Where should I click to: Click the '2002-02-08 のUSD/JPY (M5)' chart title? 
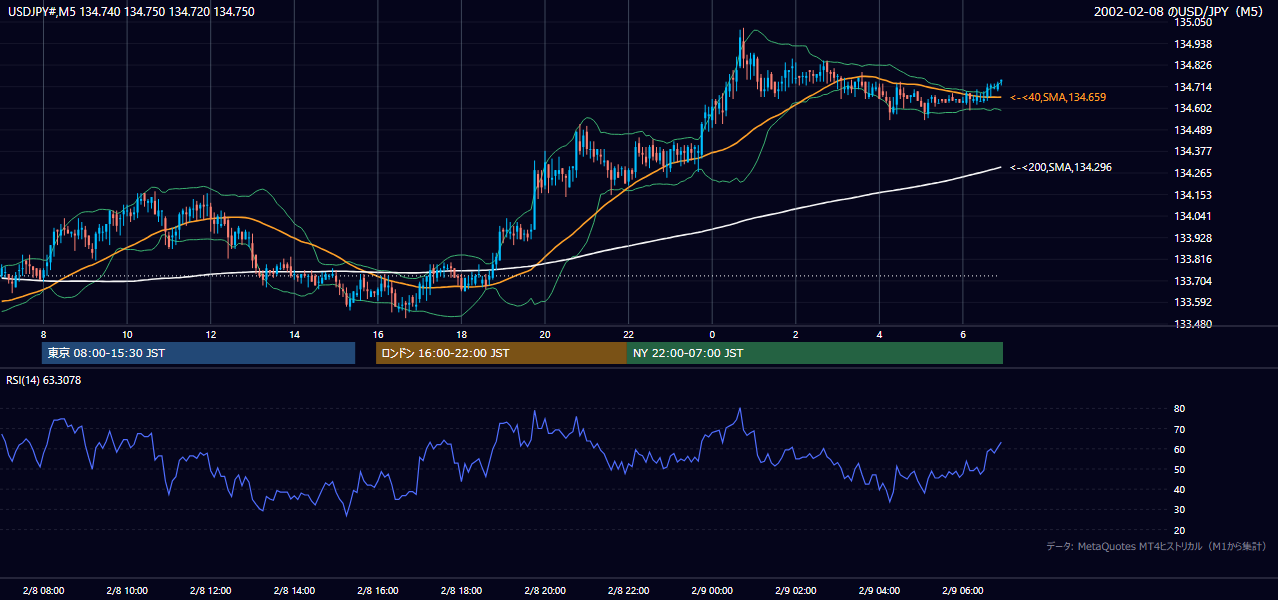[x=1180, y=12]
